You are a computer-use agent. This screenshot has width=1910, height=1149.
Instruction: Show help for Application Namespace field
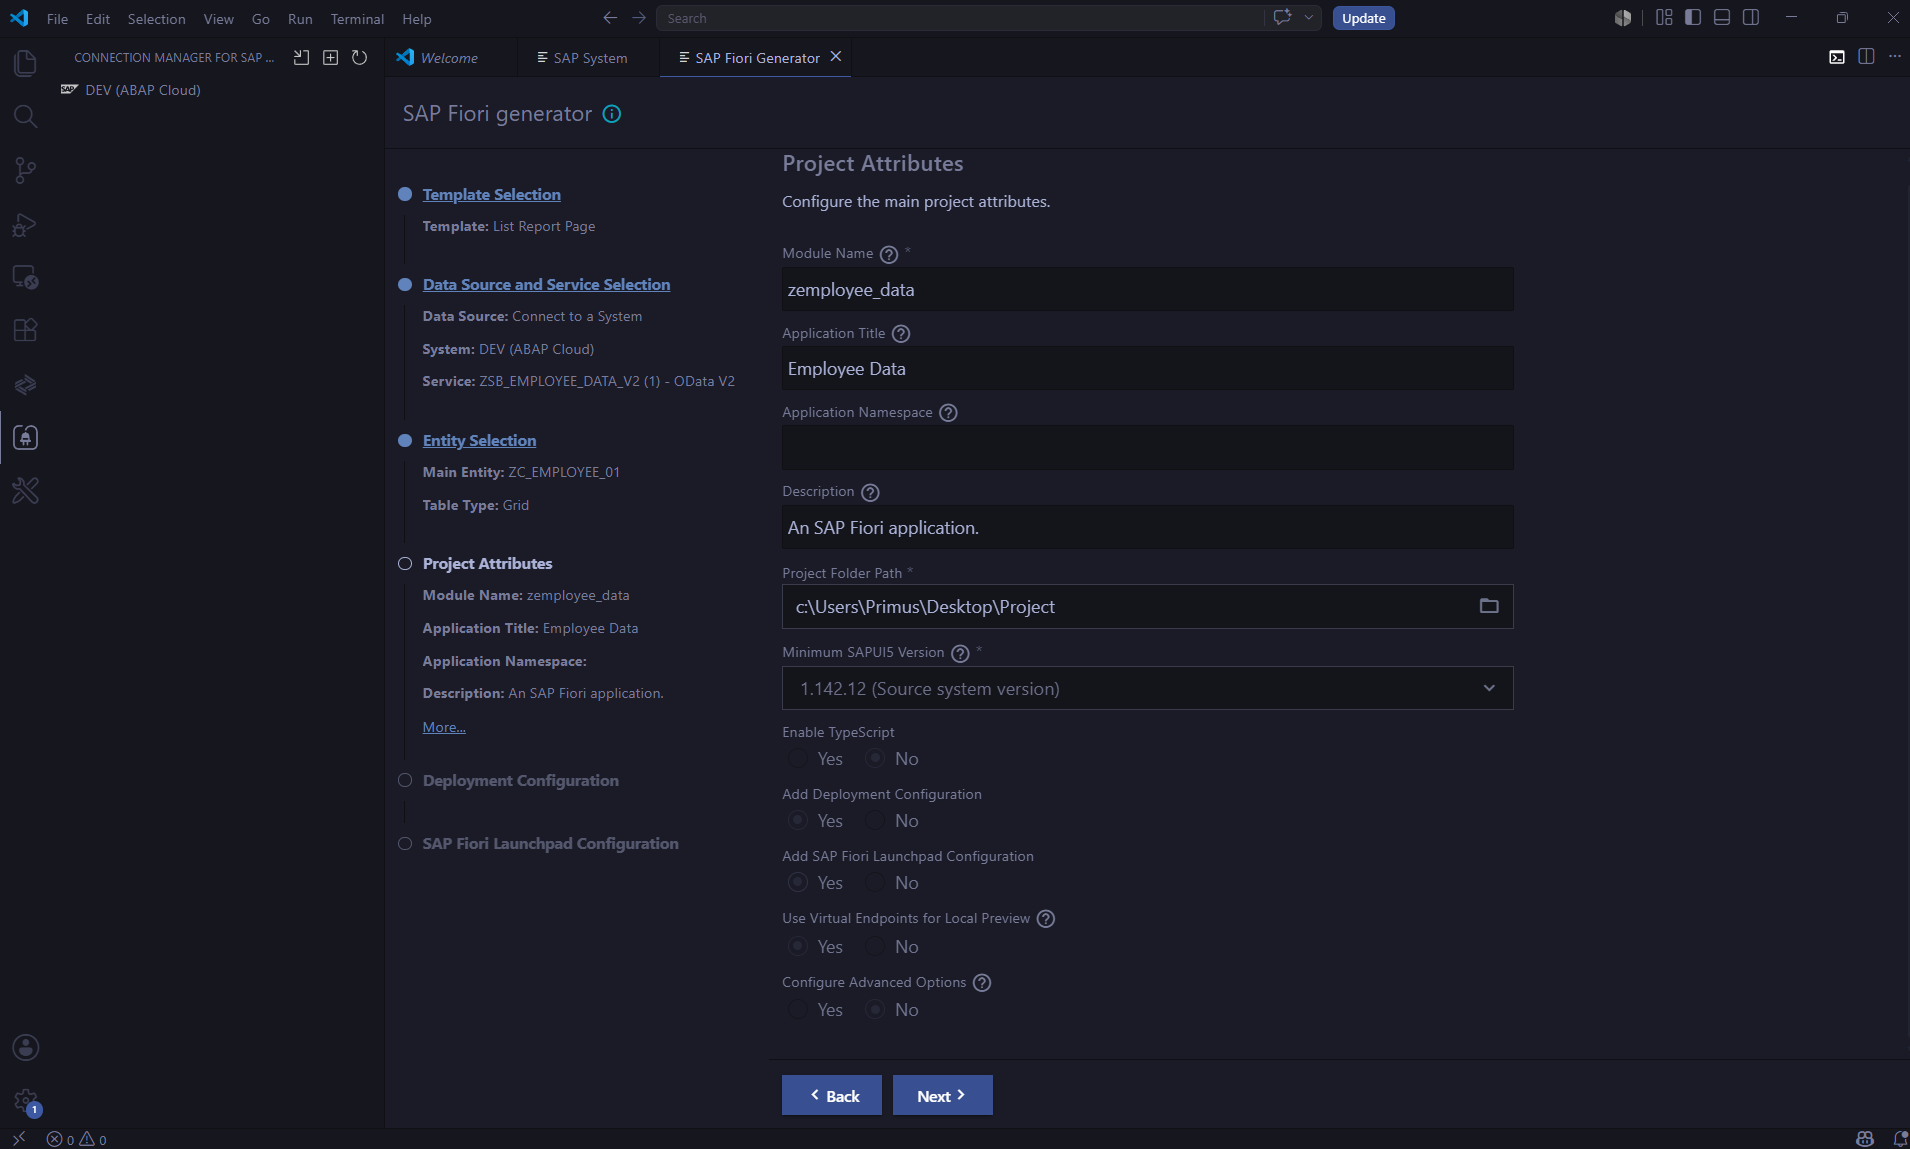coord(948,413)
